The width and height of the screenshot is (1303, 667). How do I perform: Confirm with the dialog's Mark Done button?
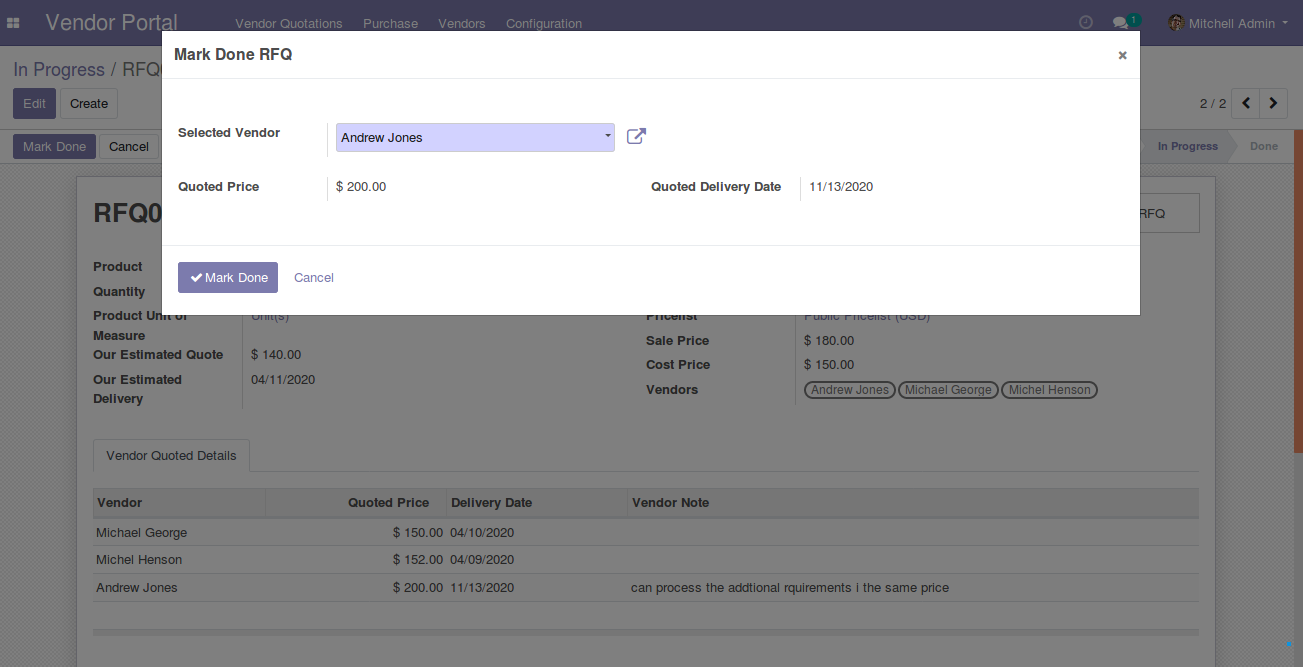coord(228,278)
